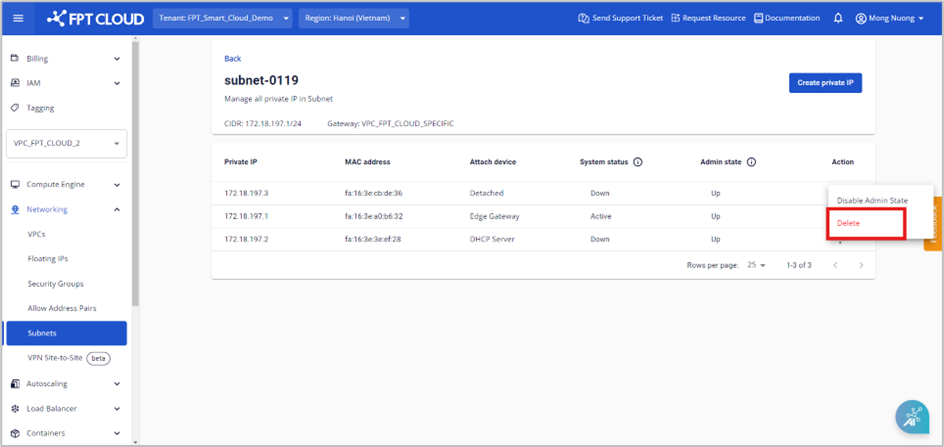This screenshot has height=447, width=944.
Task: Choose Disable Admin State option
Action: [x=872, y=200]
